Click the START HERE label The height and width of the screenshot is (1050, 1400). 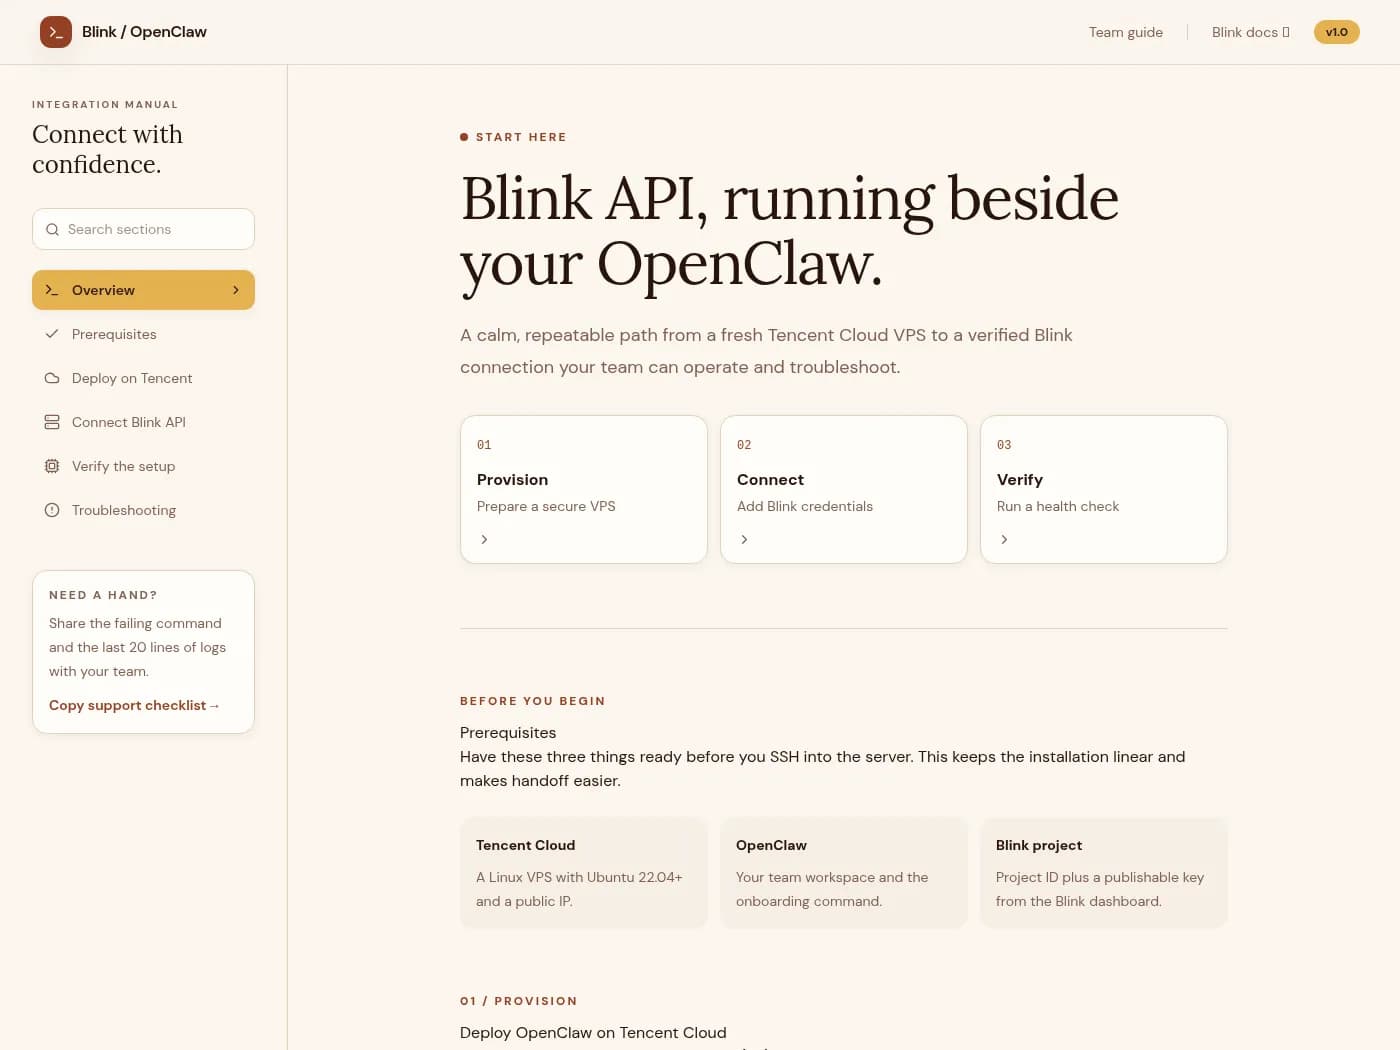tap(521, 137)
